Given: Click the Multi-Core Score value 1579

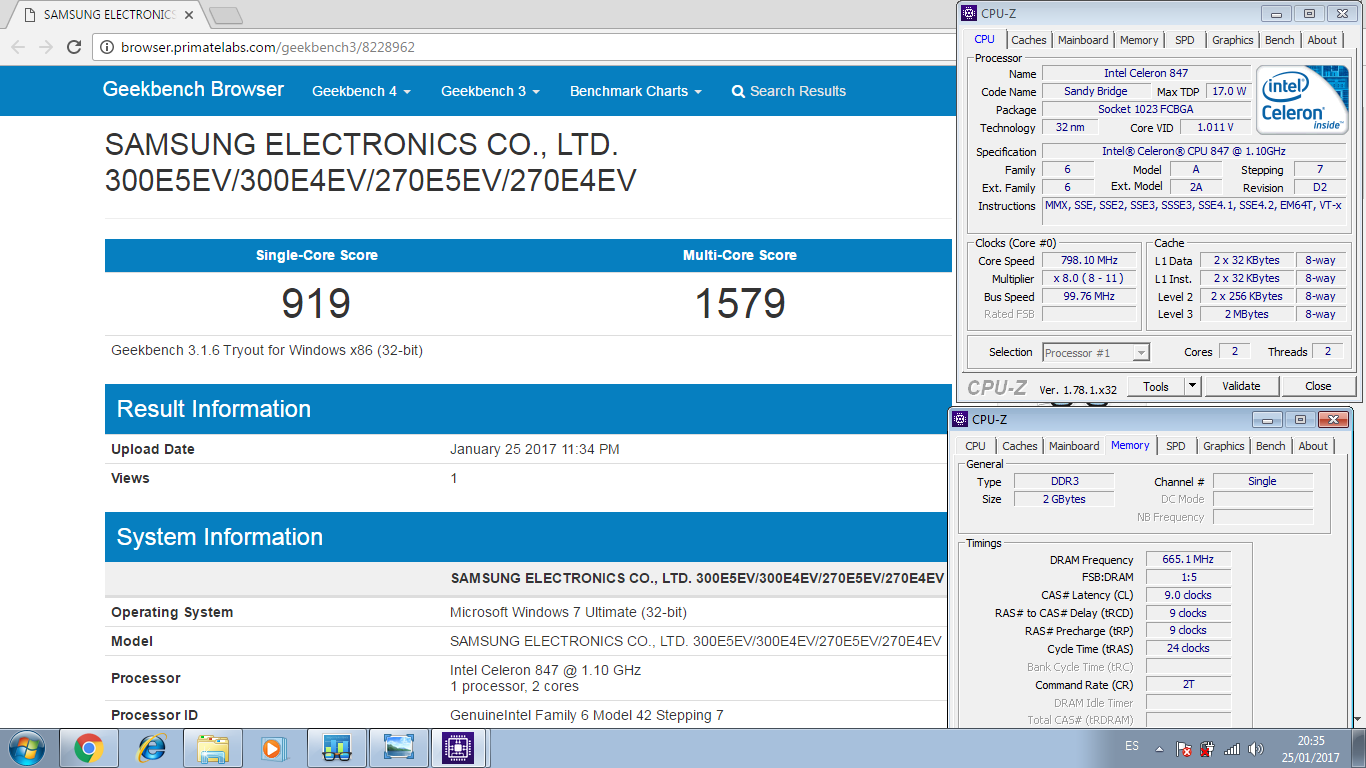Looking at the screenshot, I should click(x=740, y=303).
